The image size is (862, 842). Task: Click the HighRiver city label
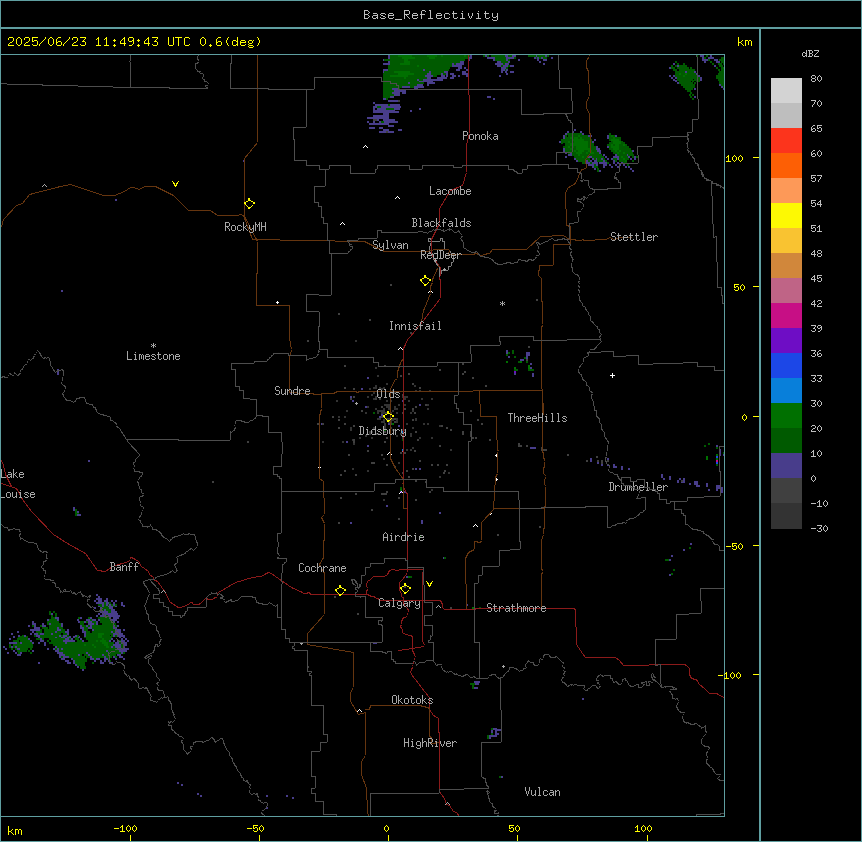coord(430,743)
